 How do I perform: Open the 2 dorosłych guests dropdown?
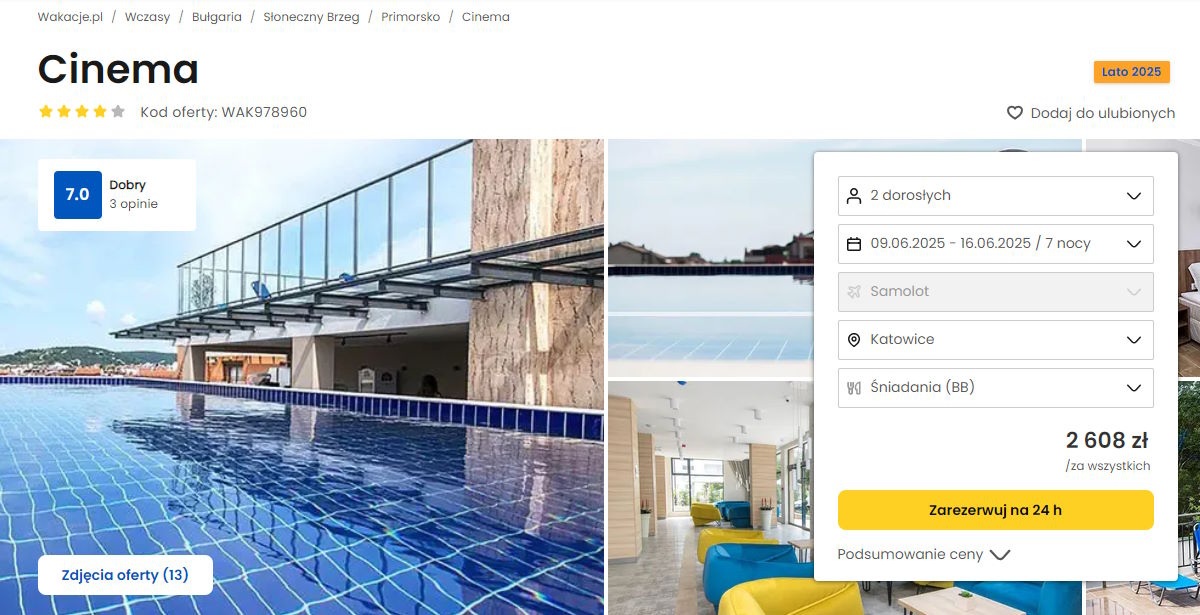click(x=996, y=196)
